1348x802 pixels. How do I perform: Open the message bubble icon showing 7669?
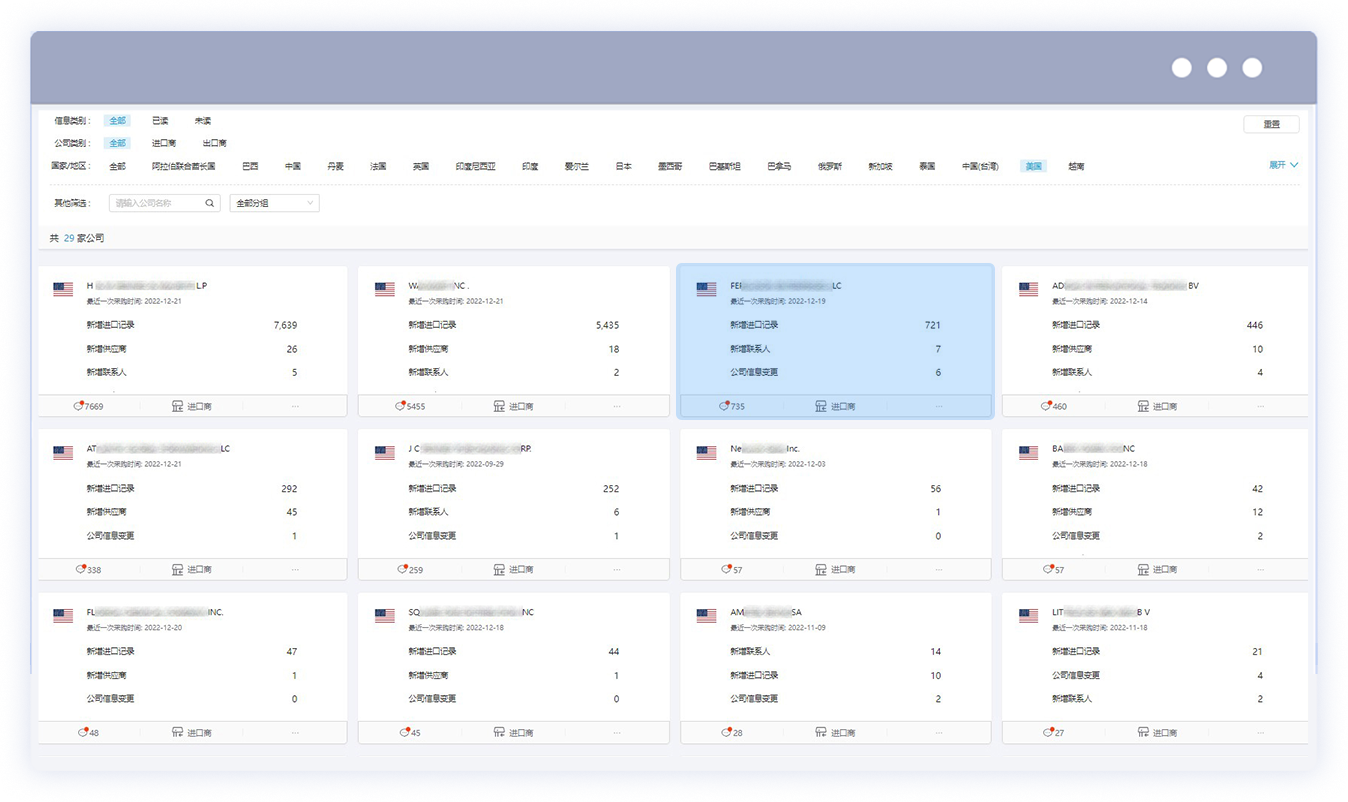(80, 406)
